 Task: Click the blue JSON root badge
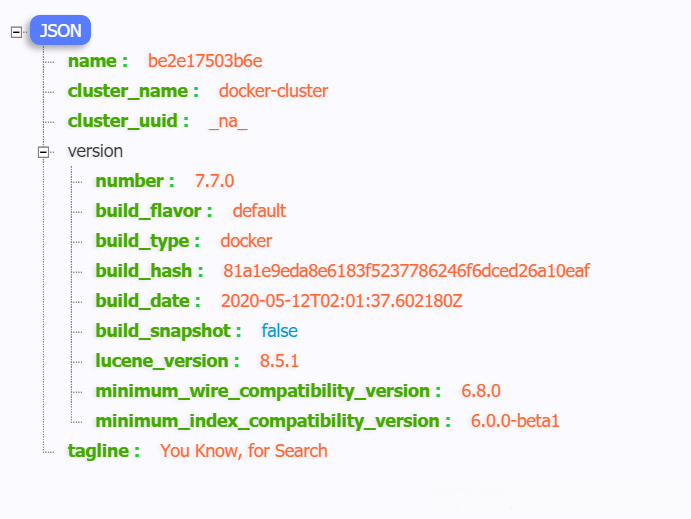[x=60, y=31]
